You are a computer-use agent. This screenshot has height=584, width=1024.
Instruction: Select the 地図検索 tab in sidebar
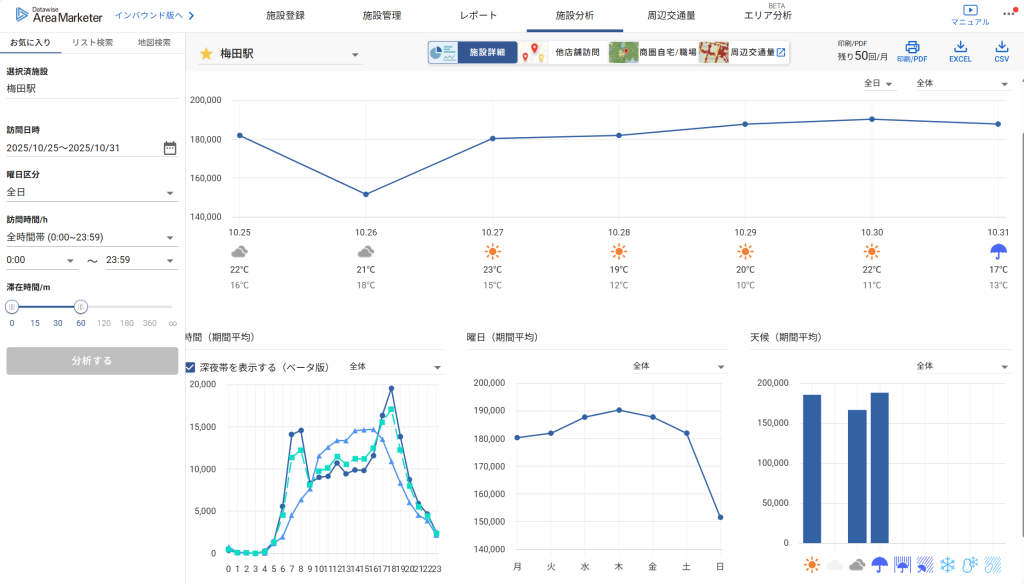point(154,43)
